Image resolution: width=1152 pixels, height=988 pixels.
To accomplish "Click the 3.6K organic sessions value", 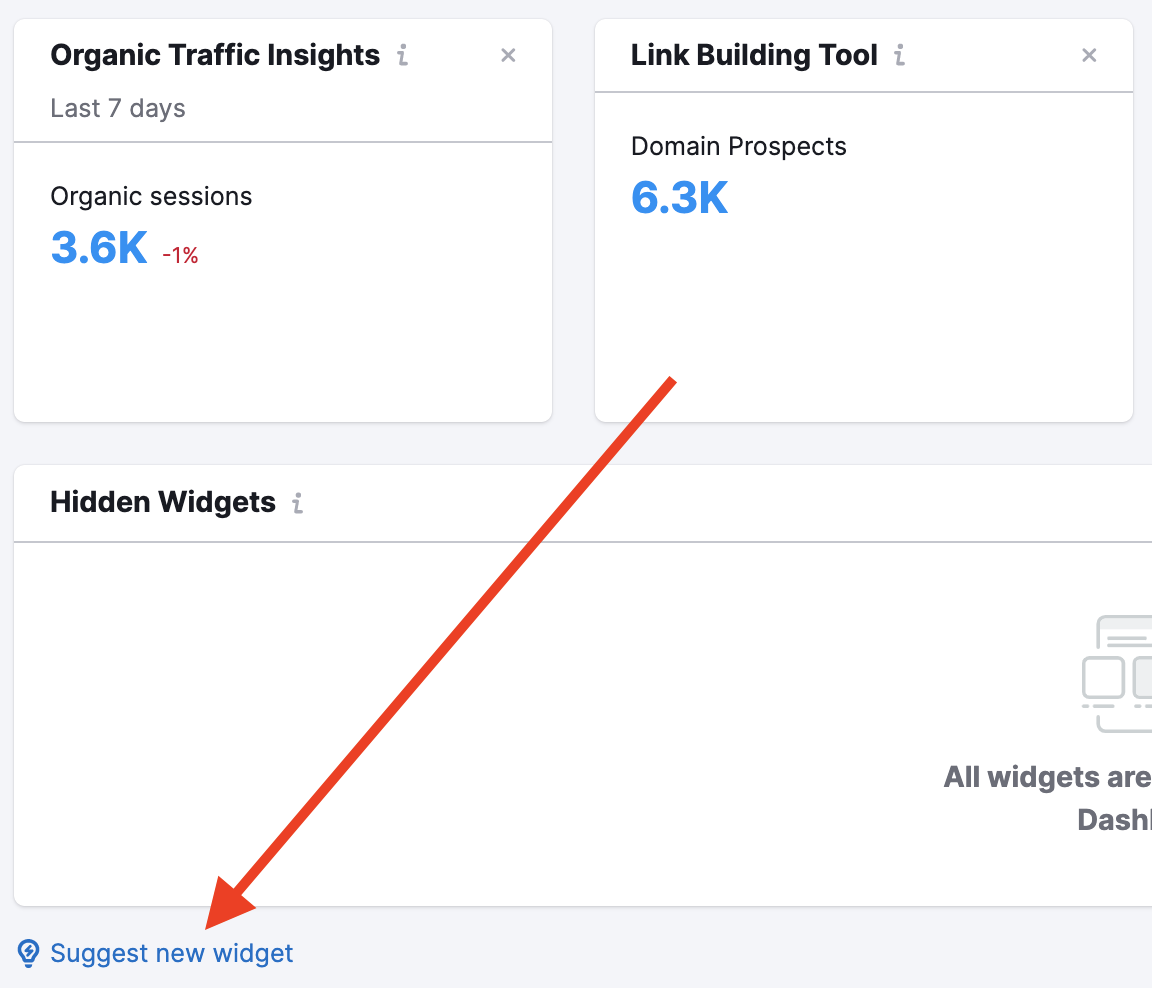I will coord(99,248).
